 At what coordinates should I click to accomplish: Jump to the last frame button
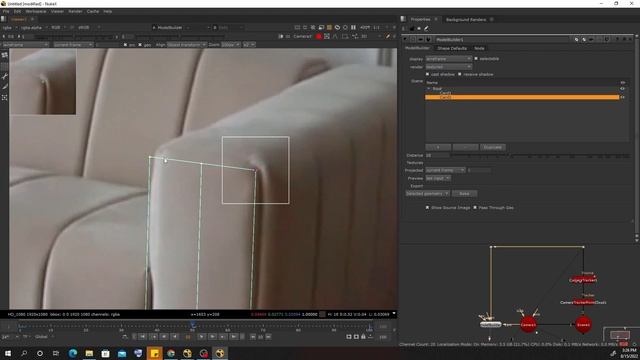234,337
